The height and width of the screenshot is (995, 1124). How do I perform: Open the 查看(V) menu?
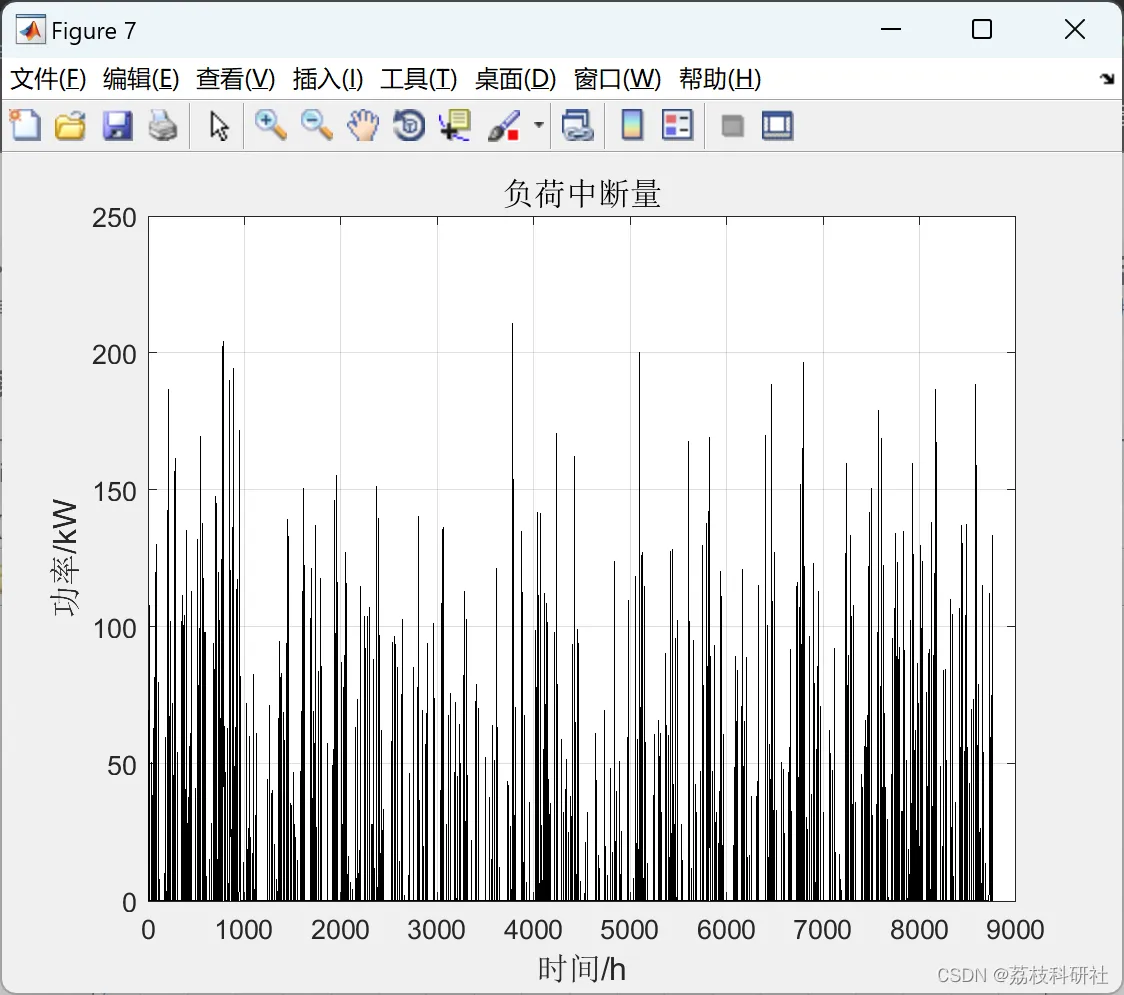[x=235, y=79]
